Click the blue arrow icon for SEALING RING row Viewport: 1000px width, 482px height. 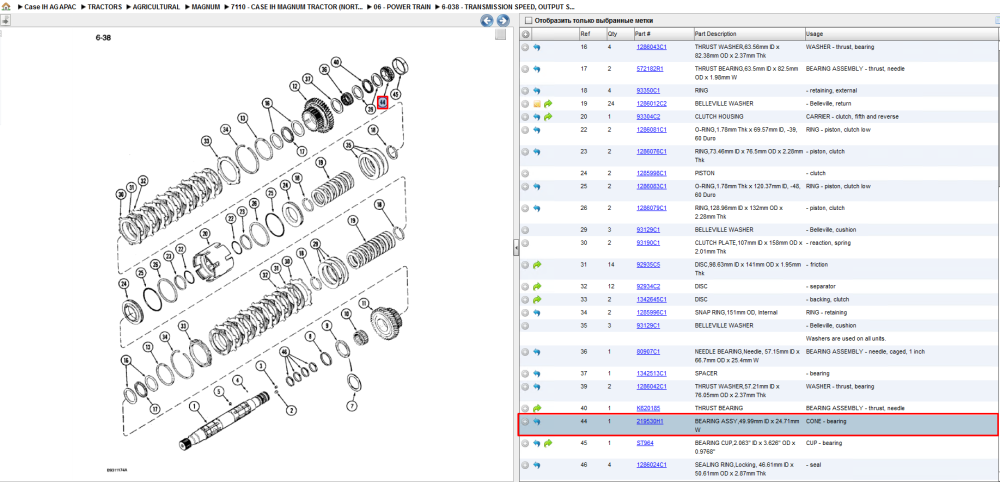537,465
